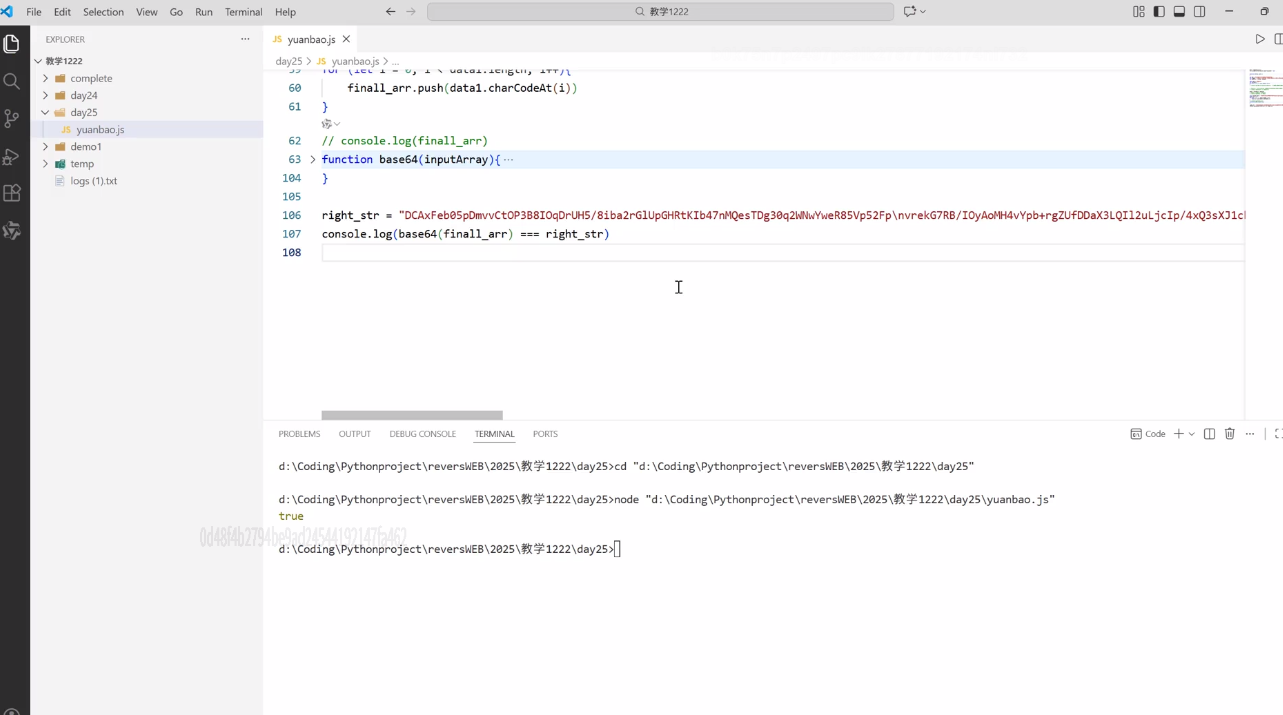Open the chat dropdown arrow beside Copilot icon
Viewport: 1283px width, 715px height.
(x=922, y=12)
